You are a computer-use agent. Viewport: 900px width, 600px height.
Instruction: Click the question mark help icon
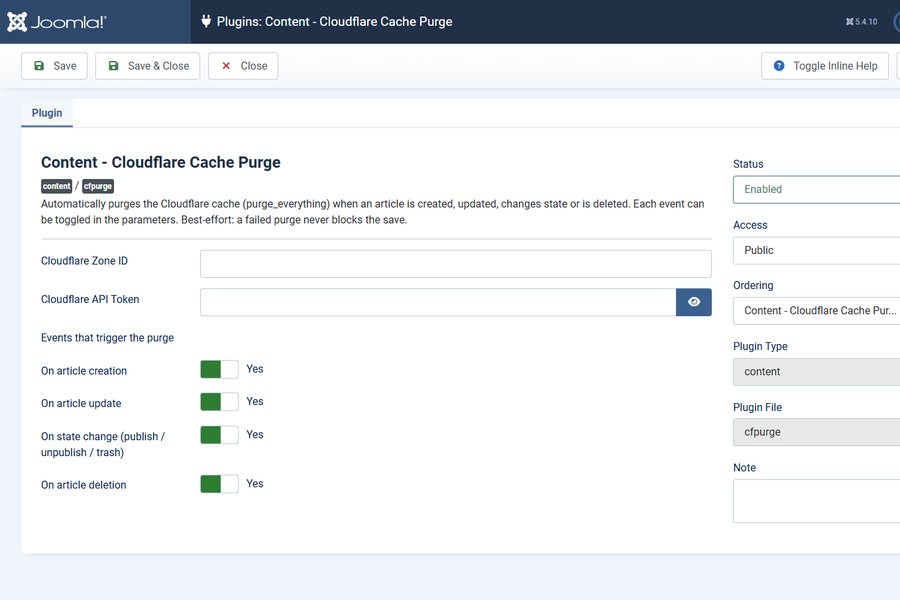click(779, 66)
